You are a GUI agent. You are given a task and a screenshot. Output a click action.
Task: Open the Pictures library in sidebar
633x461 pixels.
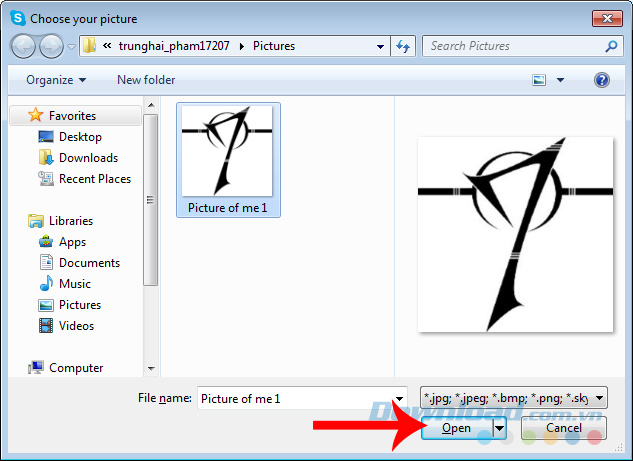click(80, 305)
